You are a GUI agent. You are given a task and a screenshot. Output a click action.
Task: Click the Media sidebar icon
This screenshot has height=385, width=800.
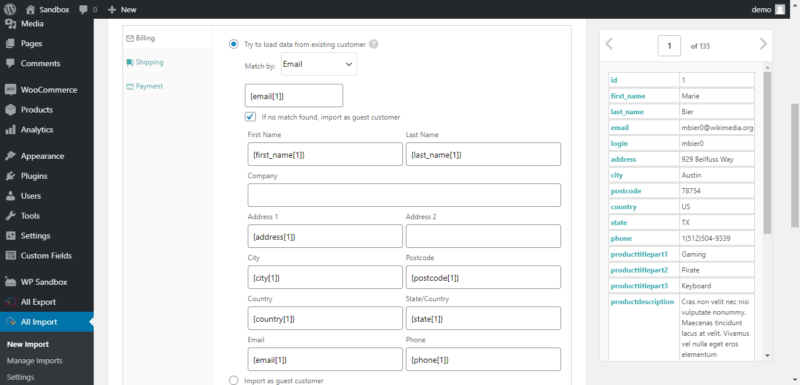10,23
